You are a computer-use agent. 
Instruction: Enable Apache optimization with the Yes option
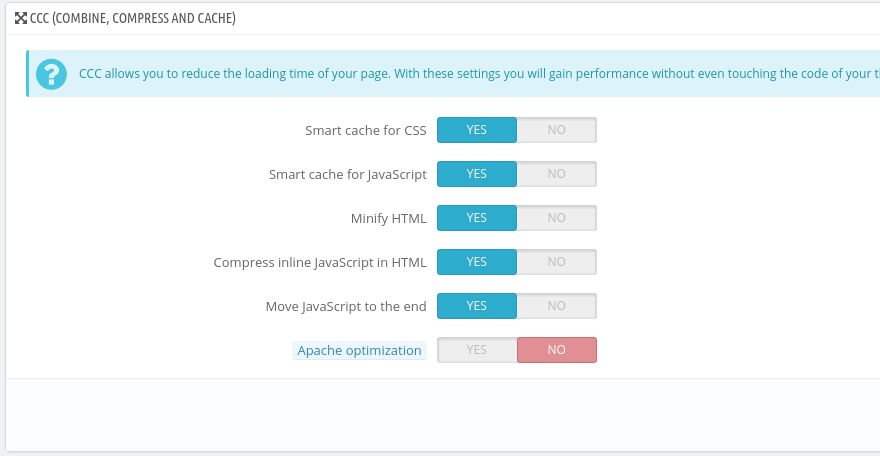pos(477,350)
